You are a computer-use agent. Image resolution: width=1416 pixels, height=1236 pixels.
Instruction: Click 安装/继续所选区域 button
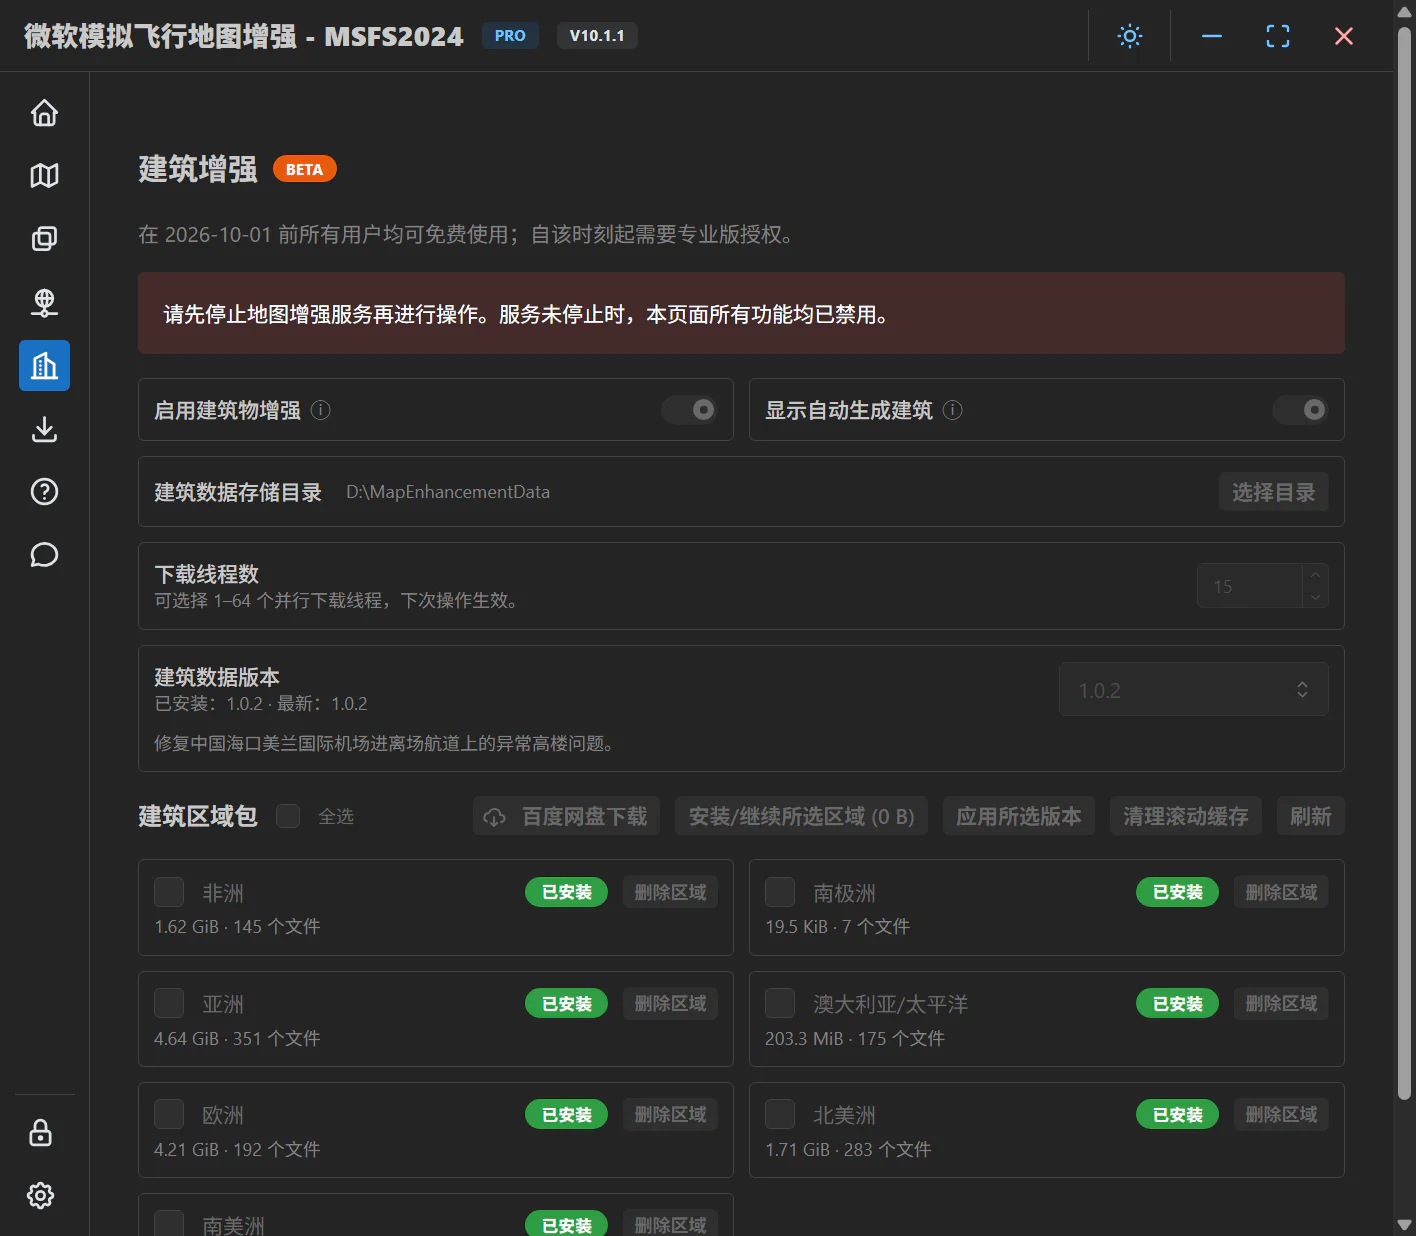click(x=801, y=816)
